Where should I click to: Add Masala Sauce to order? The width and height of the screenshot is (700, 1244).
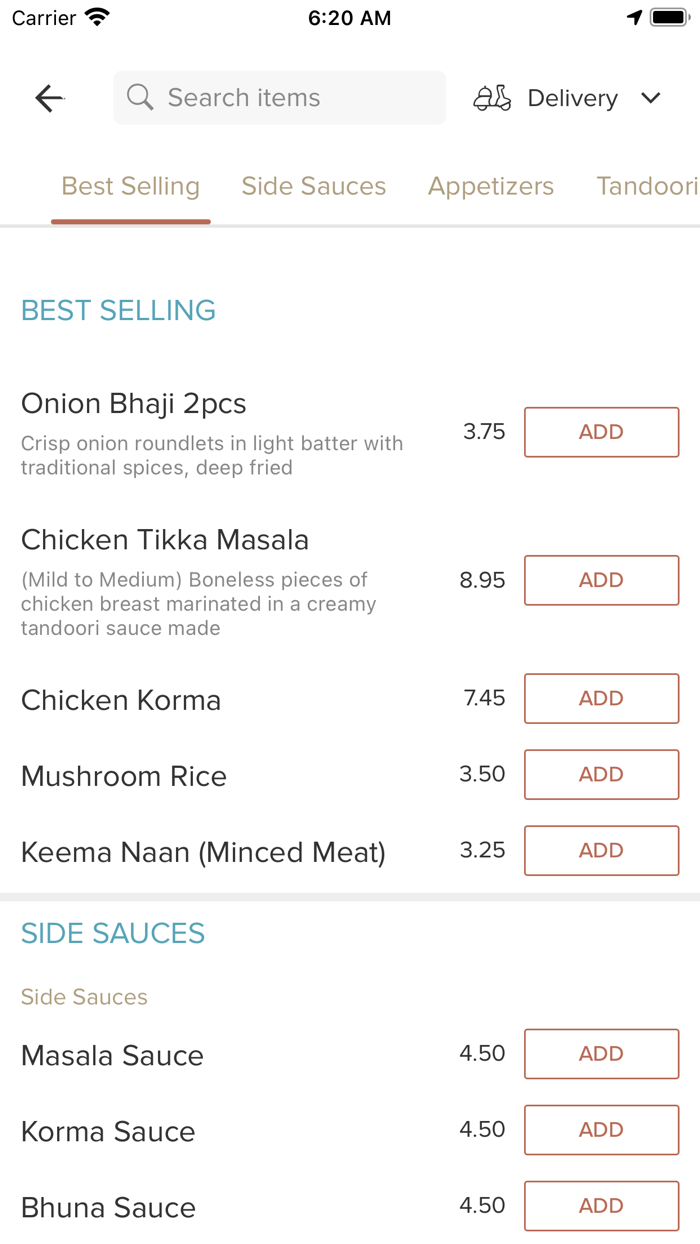[601, 1053]
